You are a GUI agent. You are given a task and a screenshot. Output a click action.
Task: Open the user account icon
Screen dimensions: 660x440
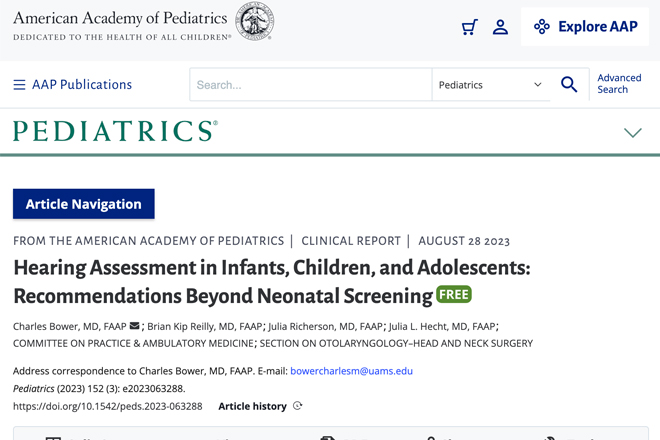coord(500,27)
